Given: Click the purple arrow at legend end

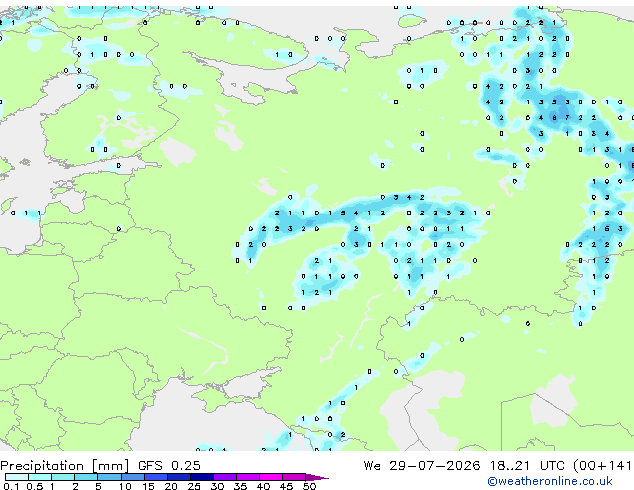Looking at the screenshot, I should click(x=317, y=477).
